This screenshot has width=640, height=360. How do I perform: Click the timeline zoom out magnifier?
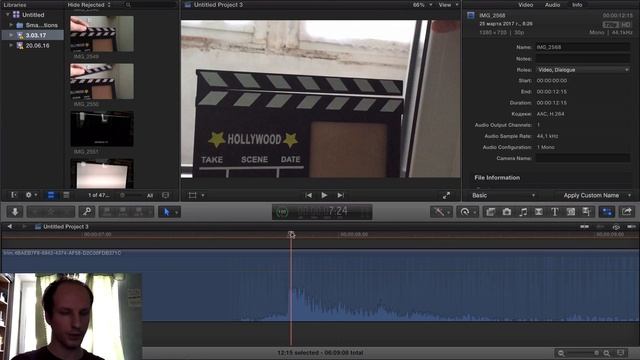pos(561,353)
